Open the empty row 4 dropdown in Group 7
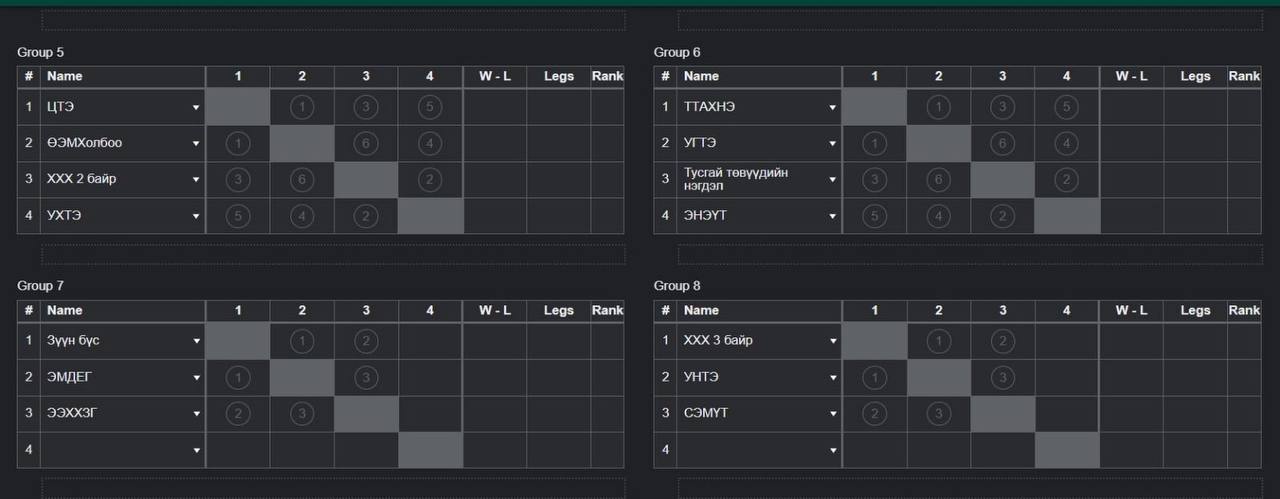 196,451
